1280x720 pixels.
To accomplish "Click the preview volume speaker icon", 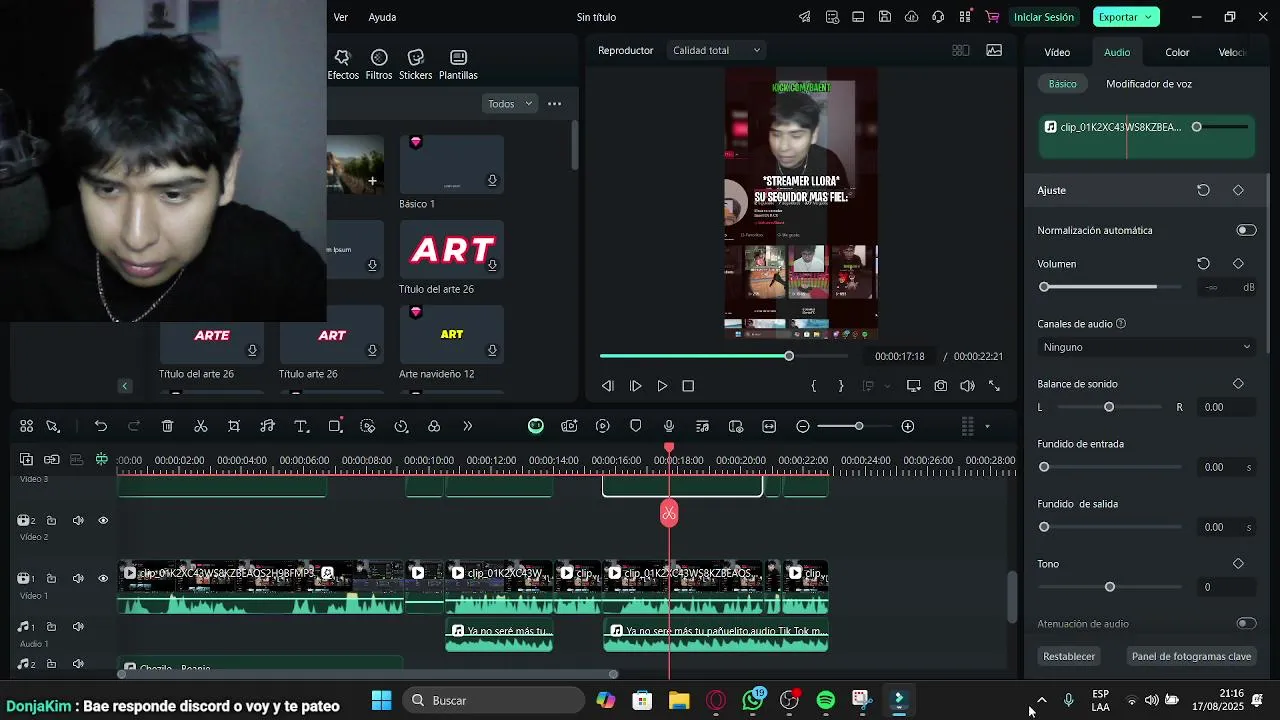I will 967,386.
